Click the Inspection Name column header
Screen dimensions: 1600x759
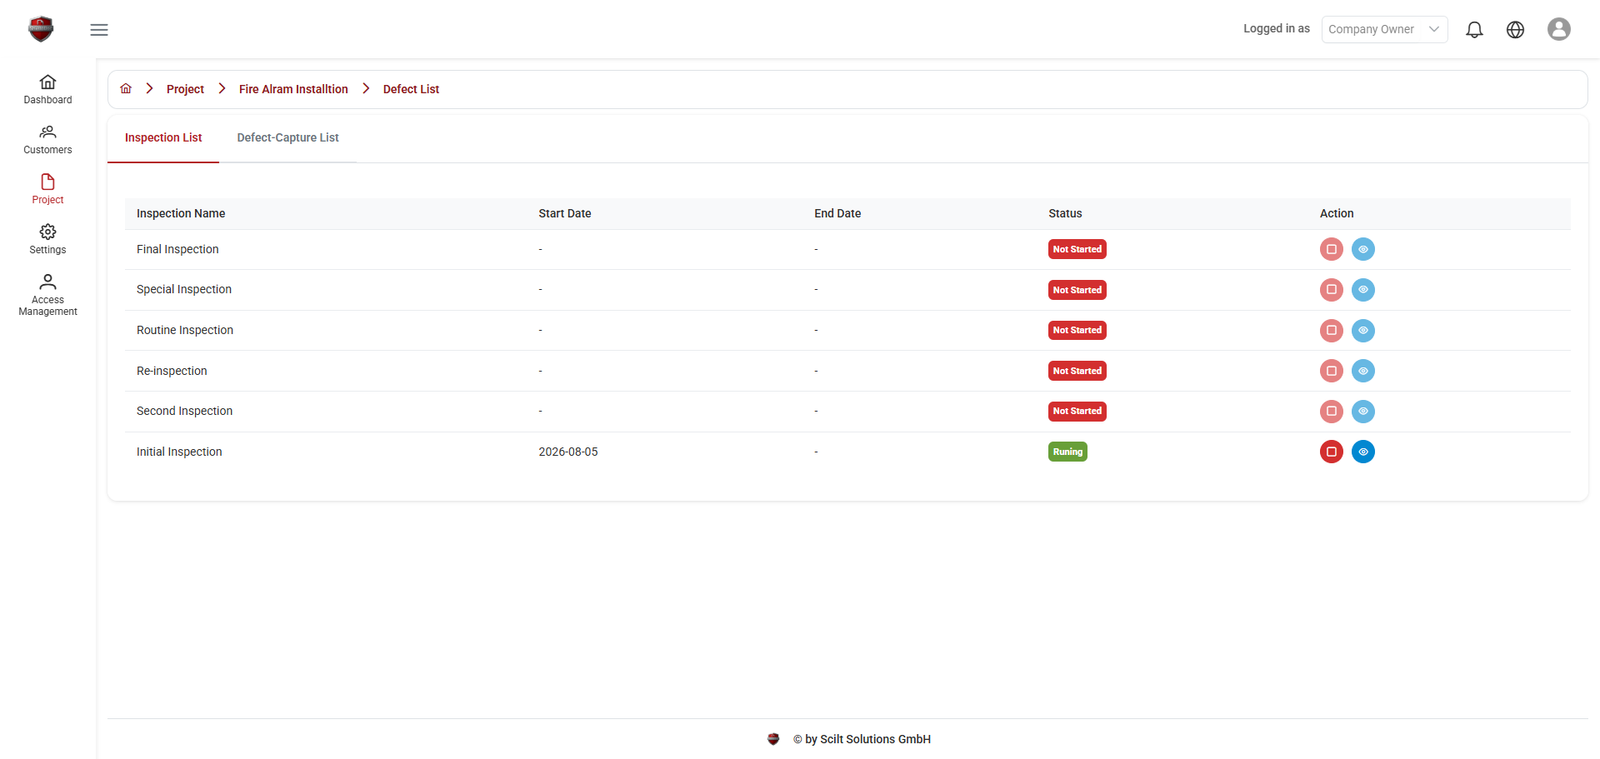coord(181,214)
